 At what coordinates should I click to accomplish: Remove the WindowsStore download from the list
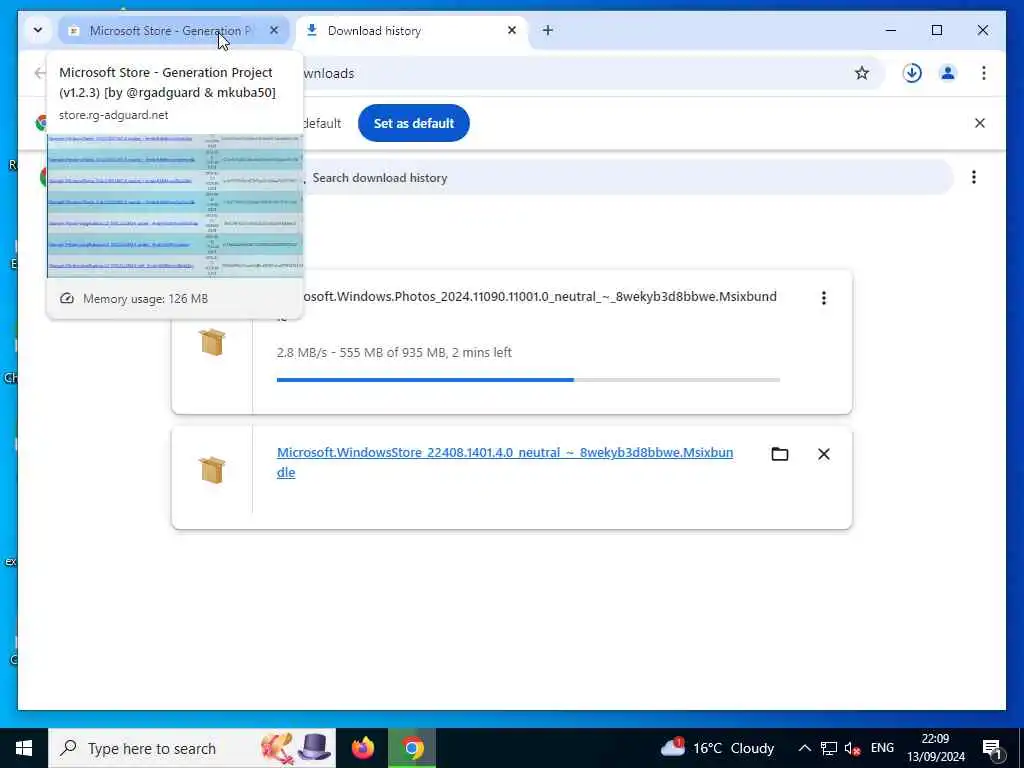[824, 454]
